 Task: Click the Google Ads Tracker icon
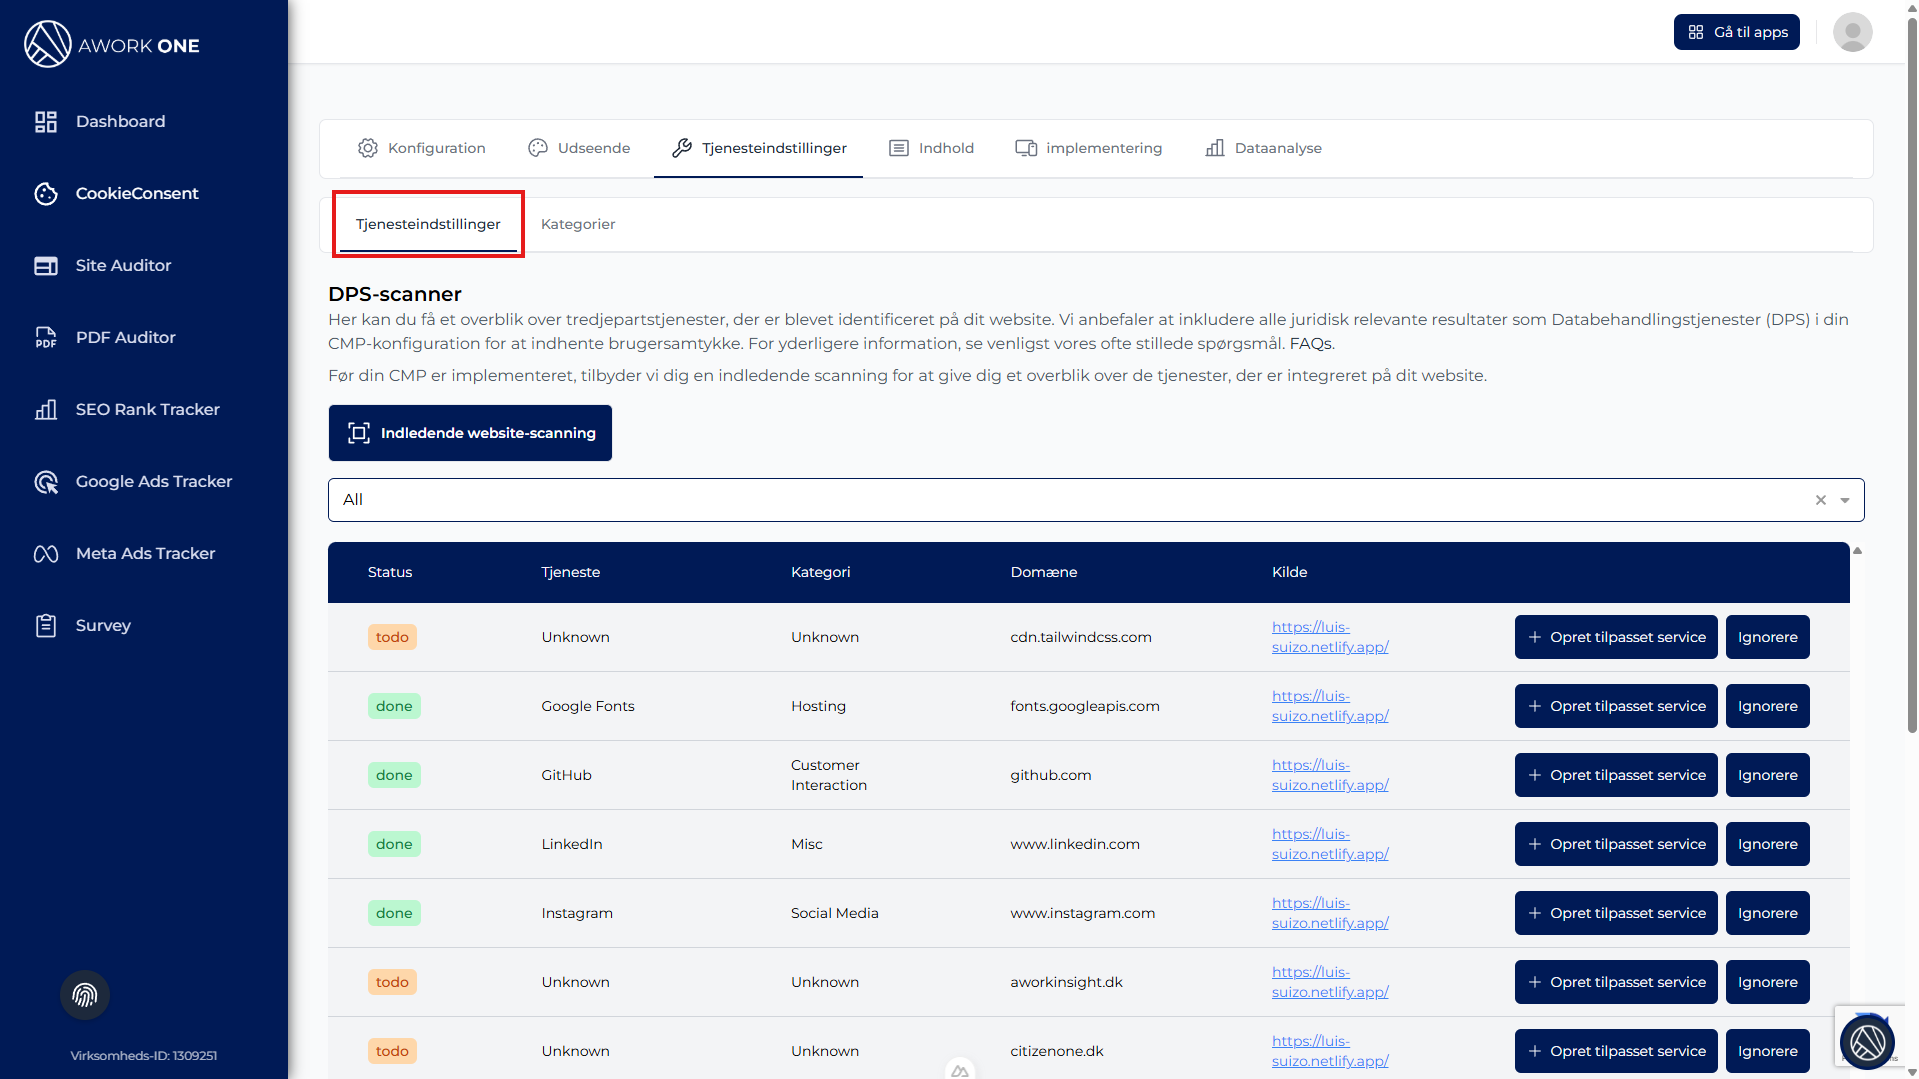[46, 482]
